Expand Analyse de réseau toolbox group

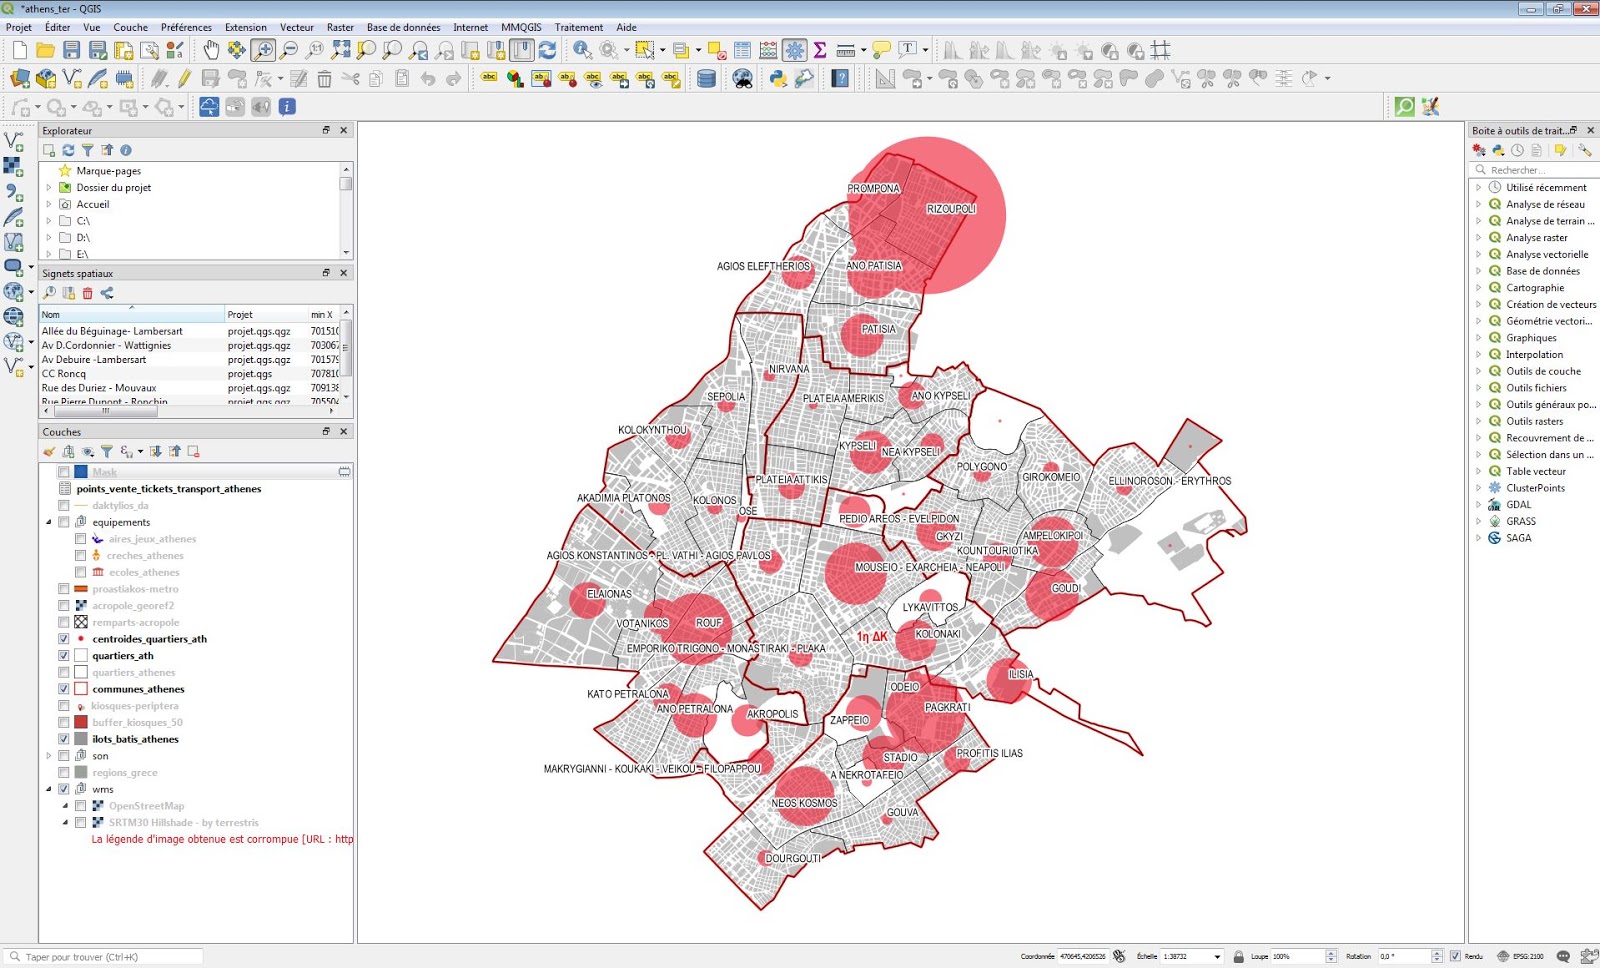click(1478, 204)
